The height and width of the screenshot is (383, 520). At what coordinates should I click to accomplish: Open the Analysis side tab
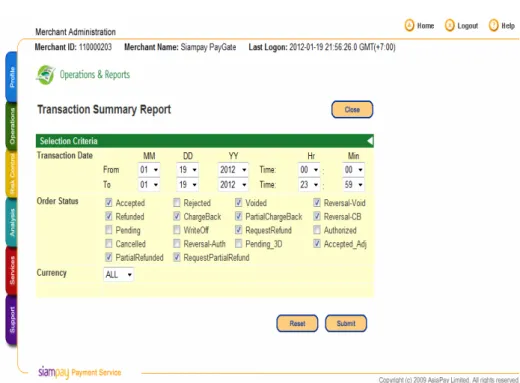point(12,222)
